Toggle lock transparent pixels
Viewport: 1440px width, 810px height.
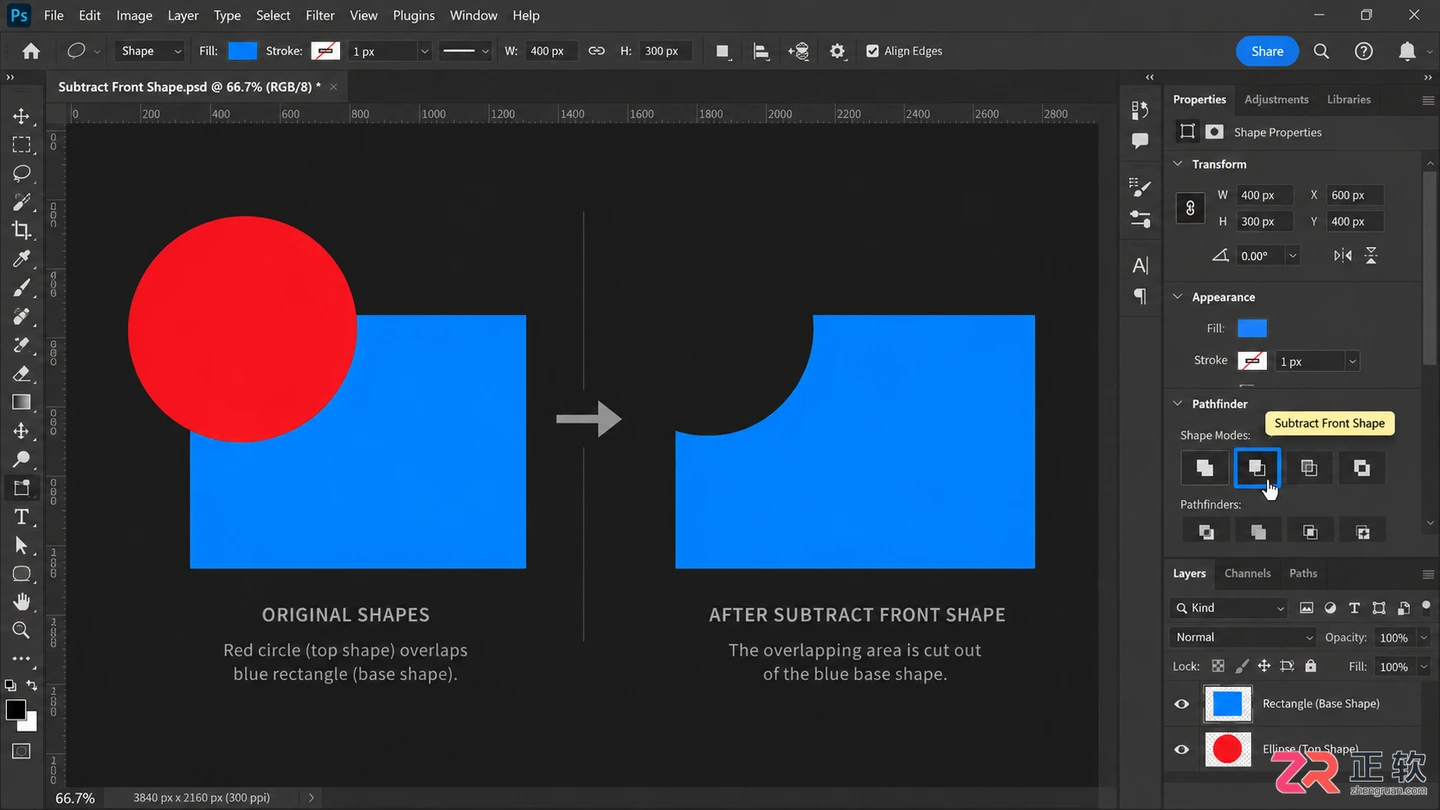[x=1218, y=666]
